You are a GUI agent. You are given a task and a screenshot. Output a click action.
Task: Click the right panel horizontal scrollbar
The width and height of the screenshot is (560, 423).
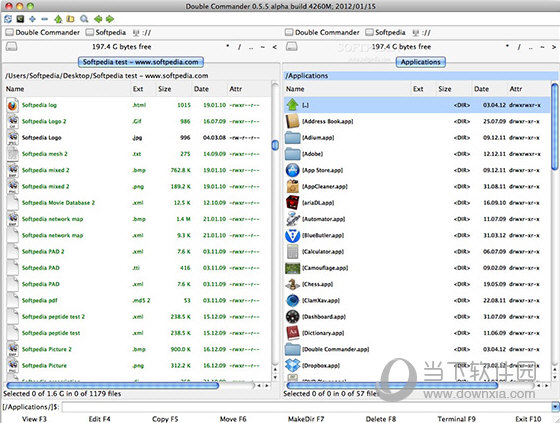pyautogui.click(x=392, y=385)
